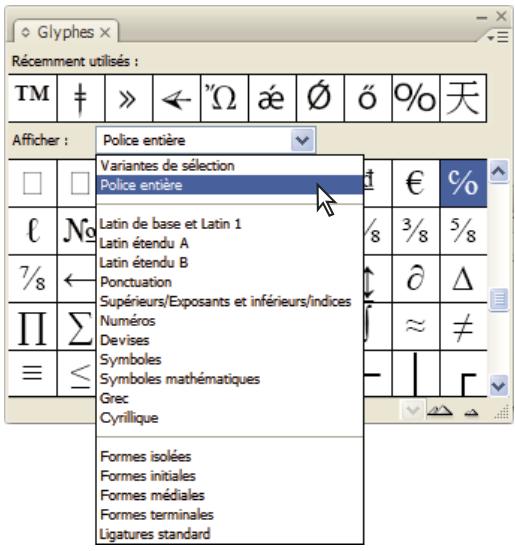Image resolution: width=515 pixels, height=551 pixels.
Task: Select the Numero № glyph
Action: (x=77, y=231)
